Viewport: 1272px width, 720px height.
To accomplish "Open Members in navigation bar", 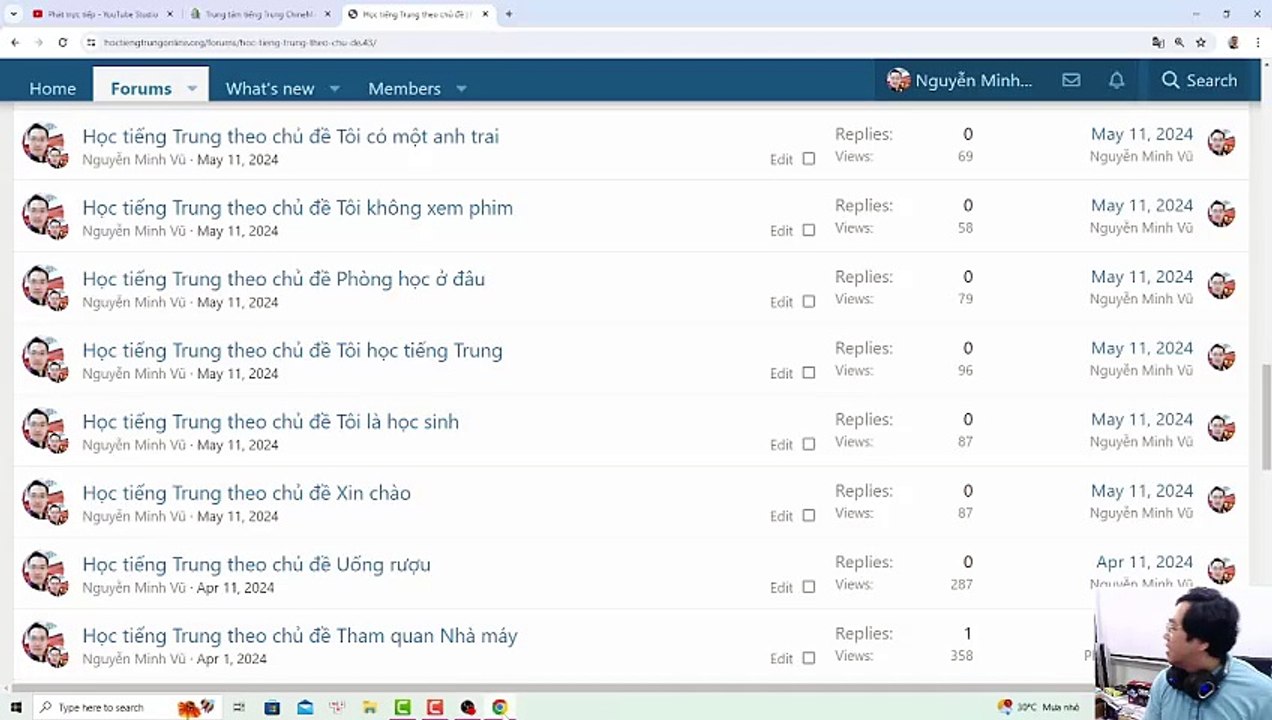I will point(404,89).
